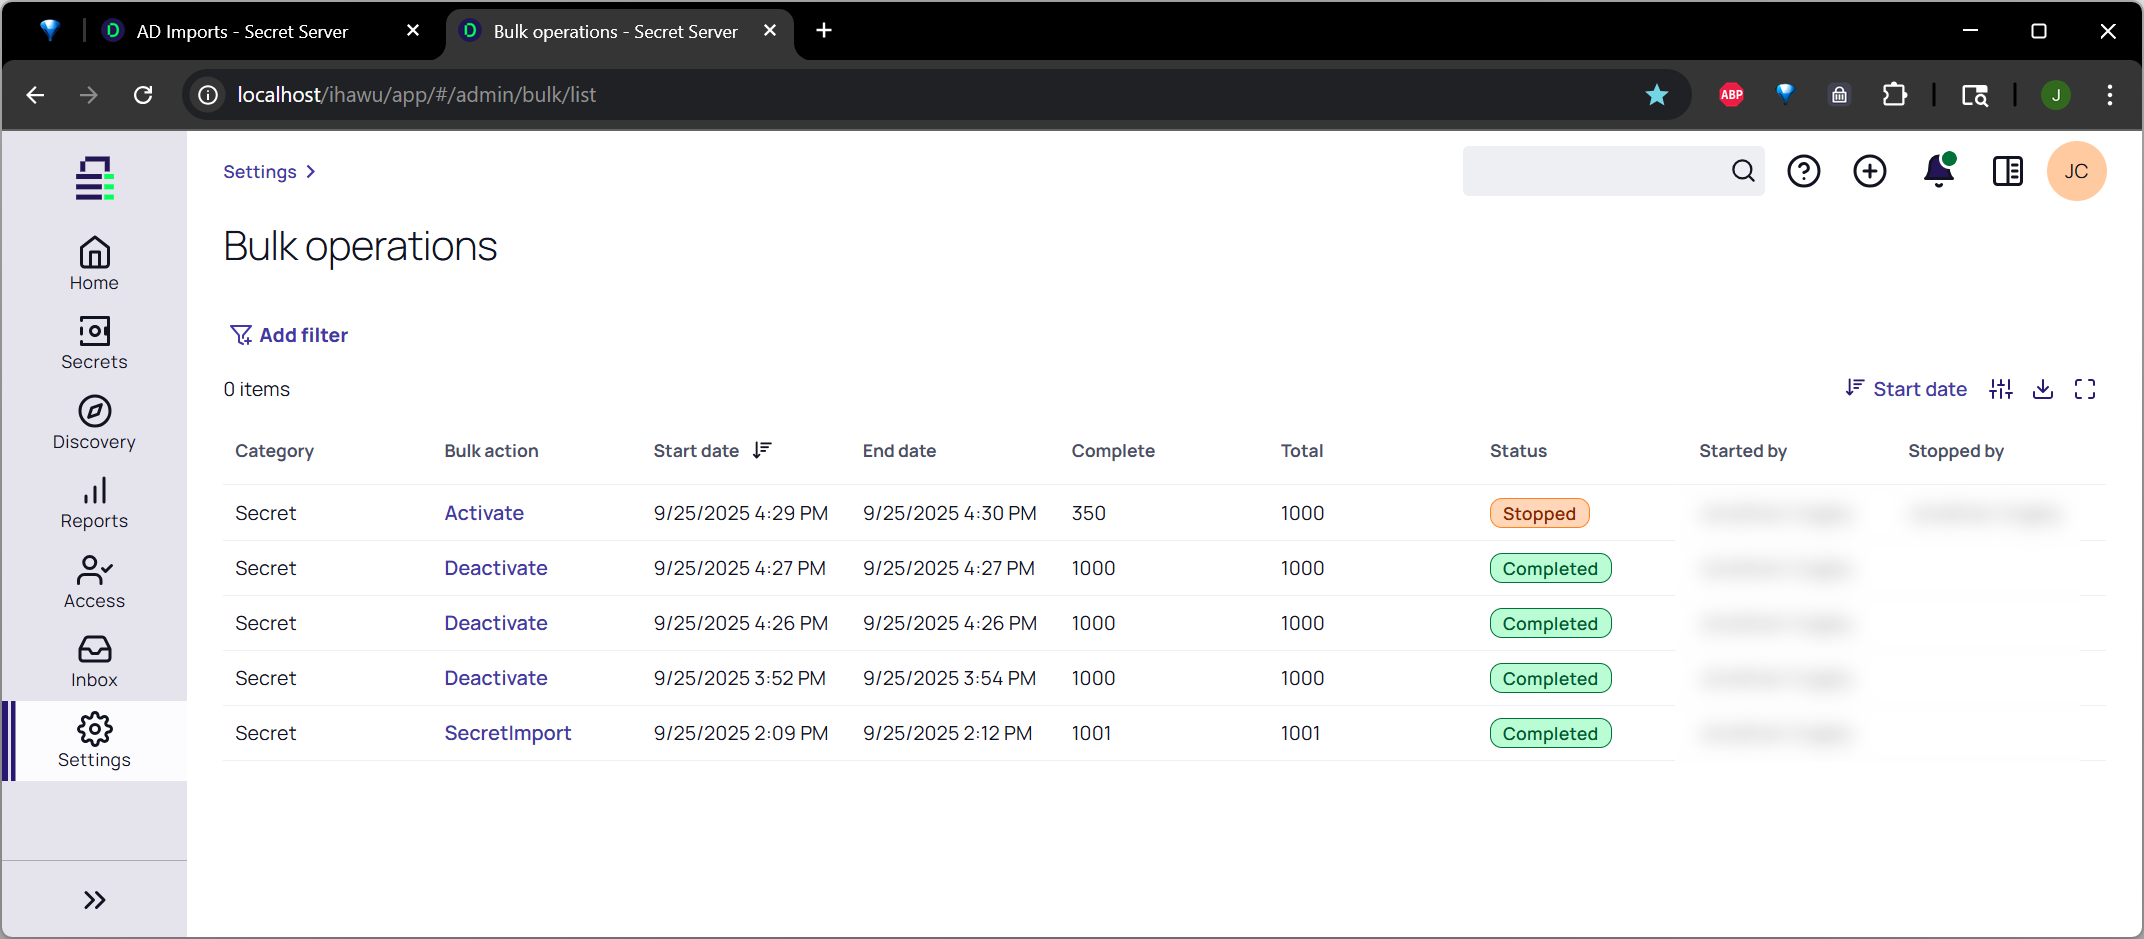Image resolution: width=2144 pixels, height=939 pixels.
Task: Open Reports from the sidebar
Action: [x=94, y=503]
